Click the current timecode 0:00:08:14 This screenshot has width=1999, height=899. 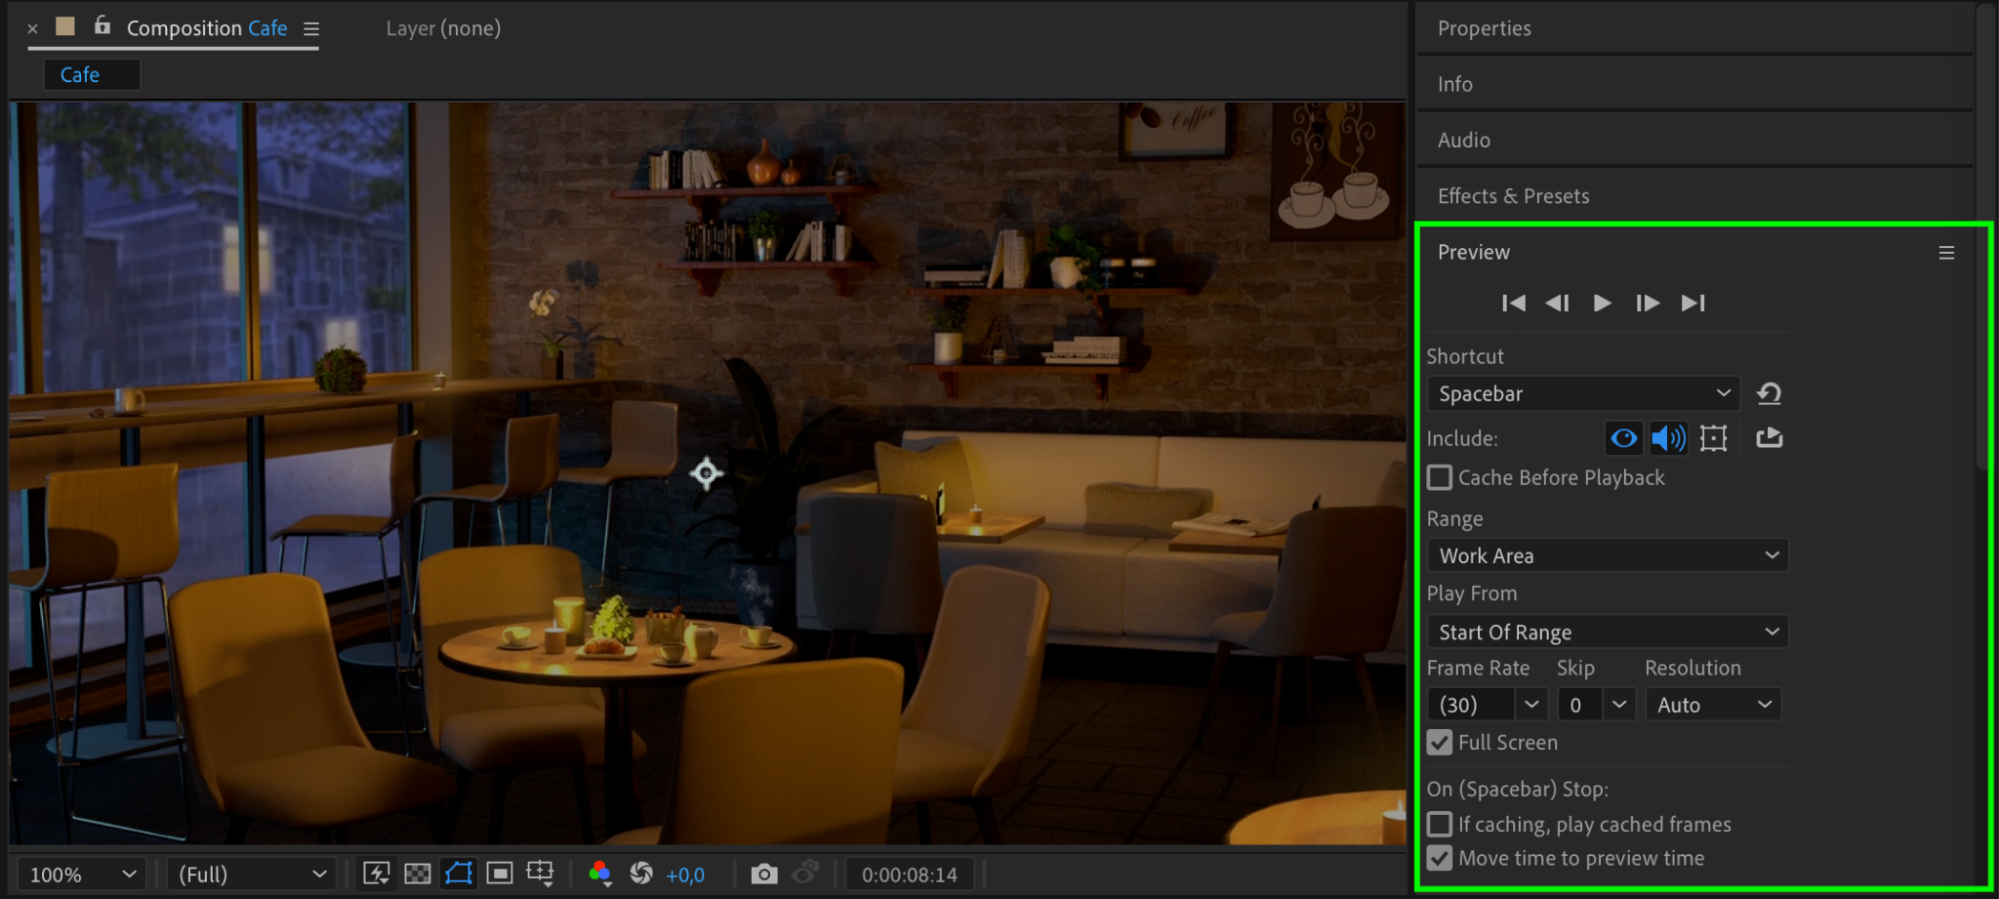(x=909, y=874)
